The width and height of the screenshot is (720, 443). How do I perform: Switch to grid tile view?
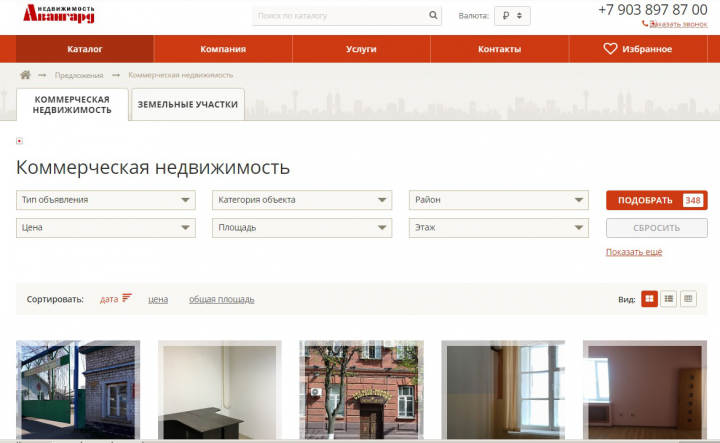tap(649, 299)
